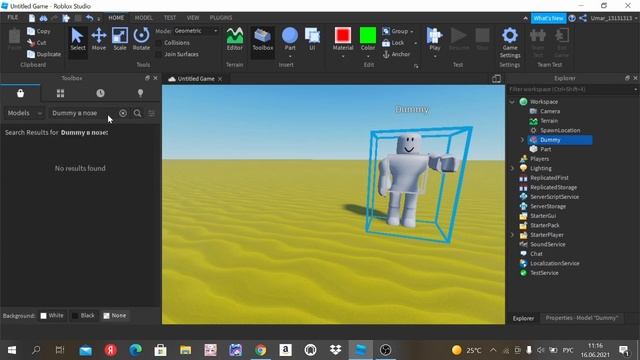
Task: Activate the Rotate tool
Action: click(141, 39)
